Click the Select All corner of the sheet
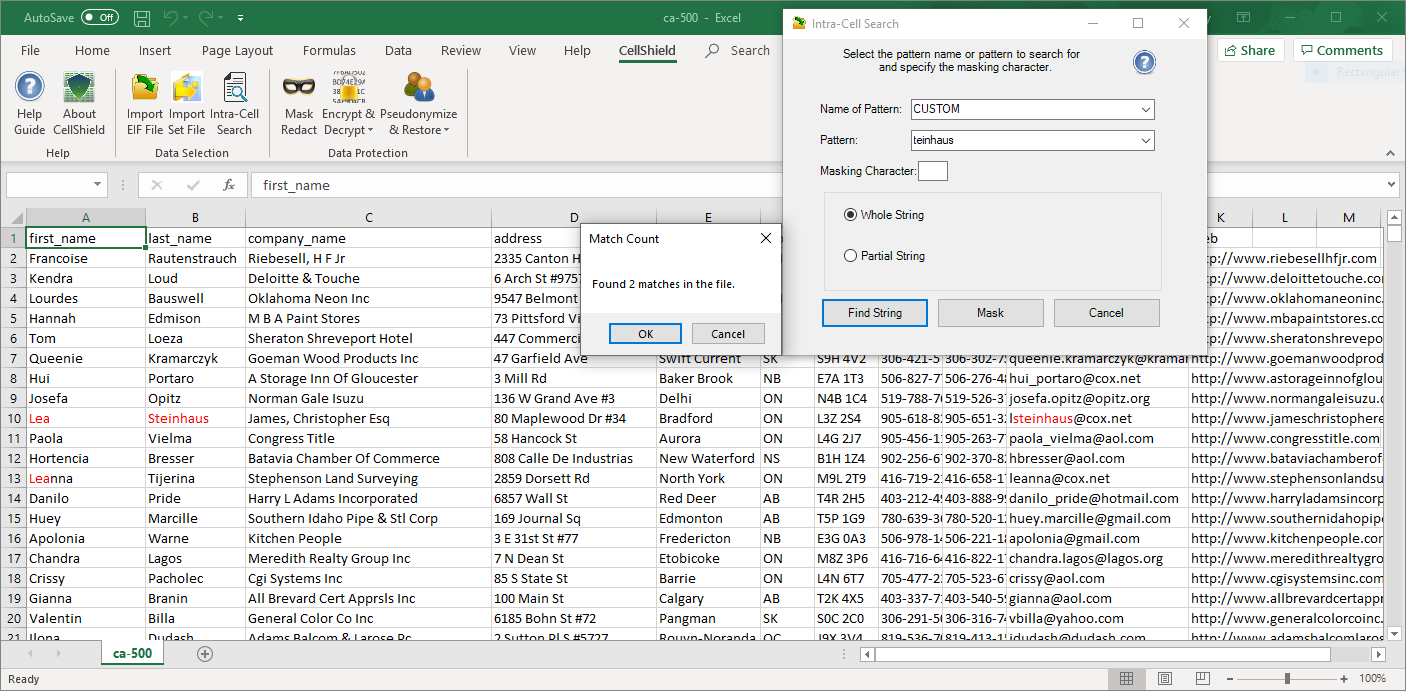This screenshot has width=1406, height=691. pos(13,218)
